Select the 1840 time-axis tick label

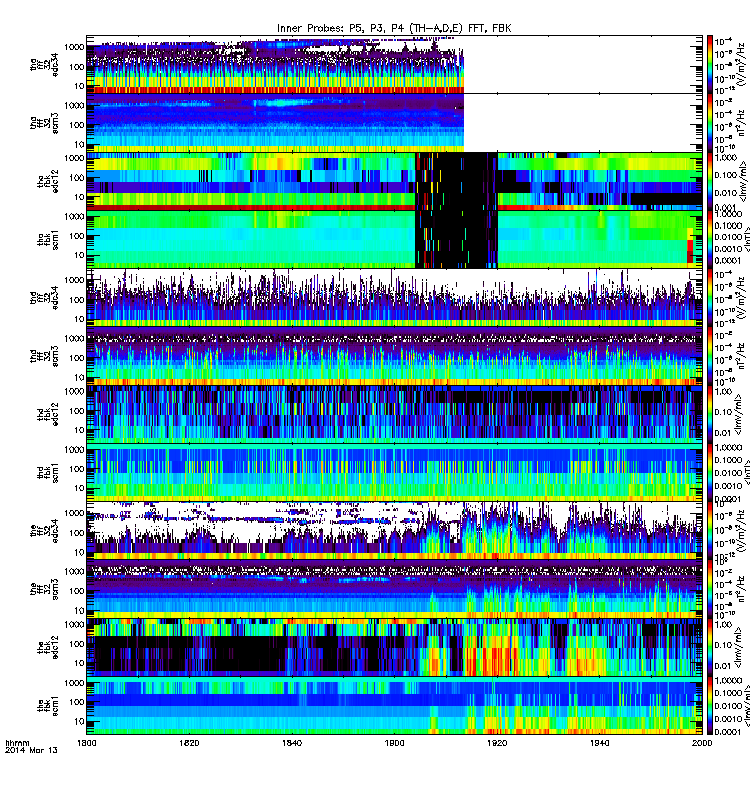tap(292, 743)
